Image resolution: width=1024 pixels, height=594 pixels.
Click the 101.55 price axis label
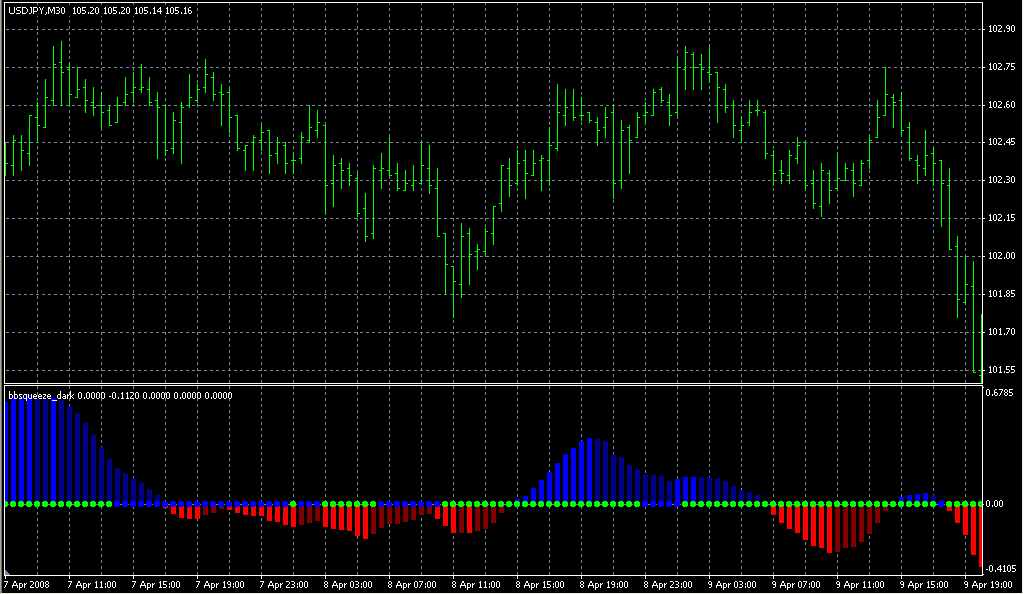[1001, 370]
